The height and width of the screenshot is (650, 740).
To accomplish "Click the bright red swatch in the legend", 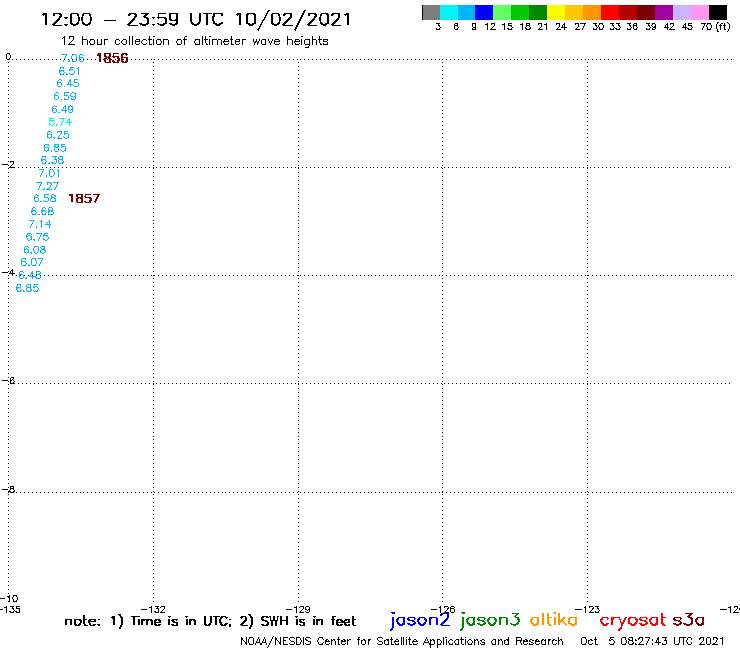I will [610, 12].
